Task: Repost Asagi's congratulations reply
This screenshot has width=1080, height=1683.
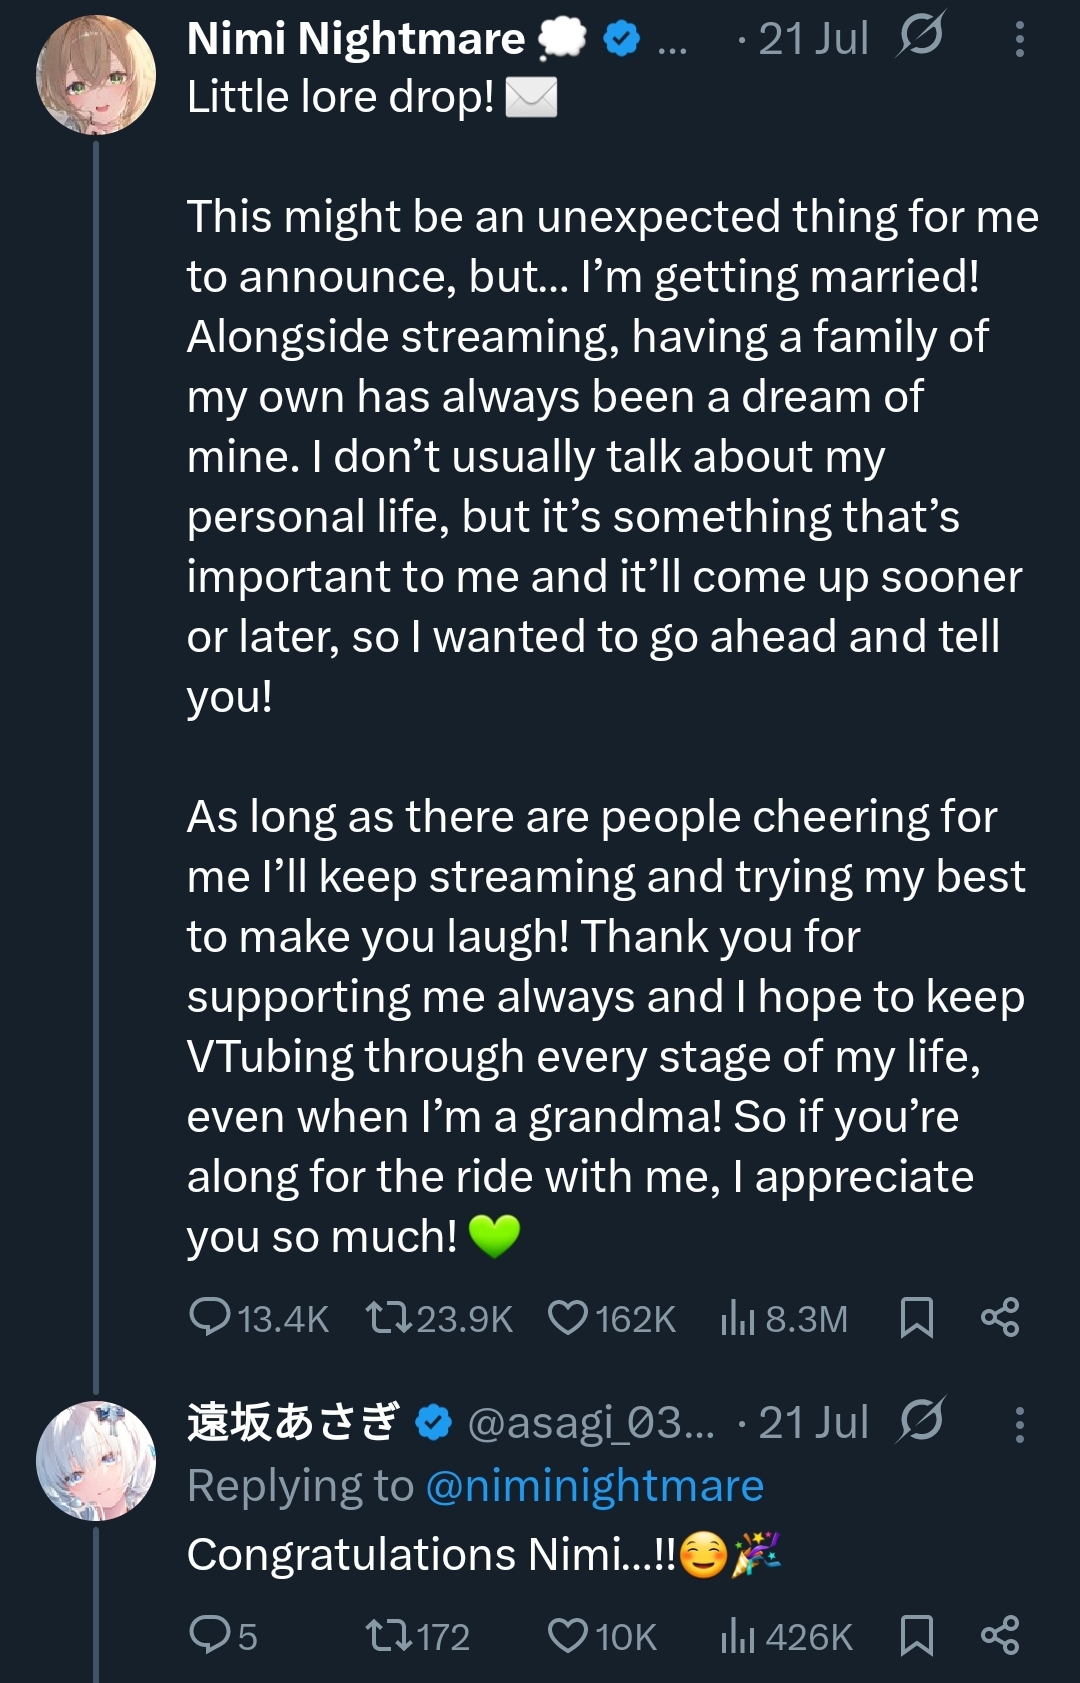Action: point(388,1635)
